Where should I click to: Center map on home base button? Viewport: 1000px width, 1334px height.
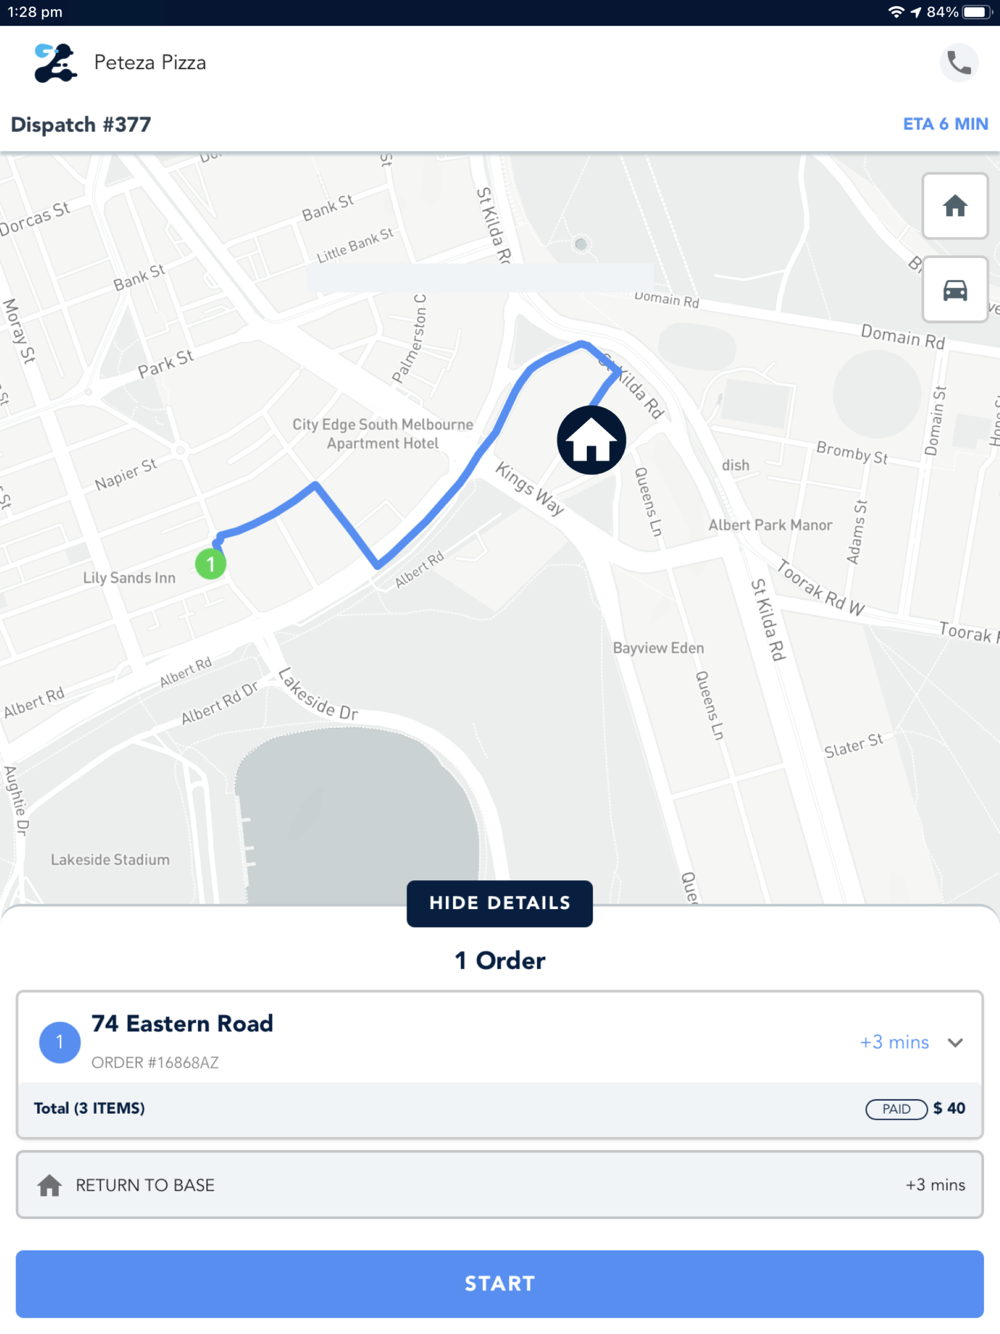pyautogui.click(x=955, y=206)
